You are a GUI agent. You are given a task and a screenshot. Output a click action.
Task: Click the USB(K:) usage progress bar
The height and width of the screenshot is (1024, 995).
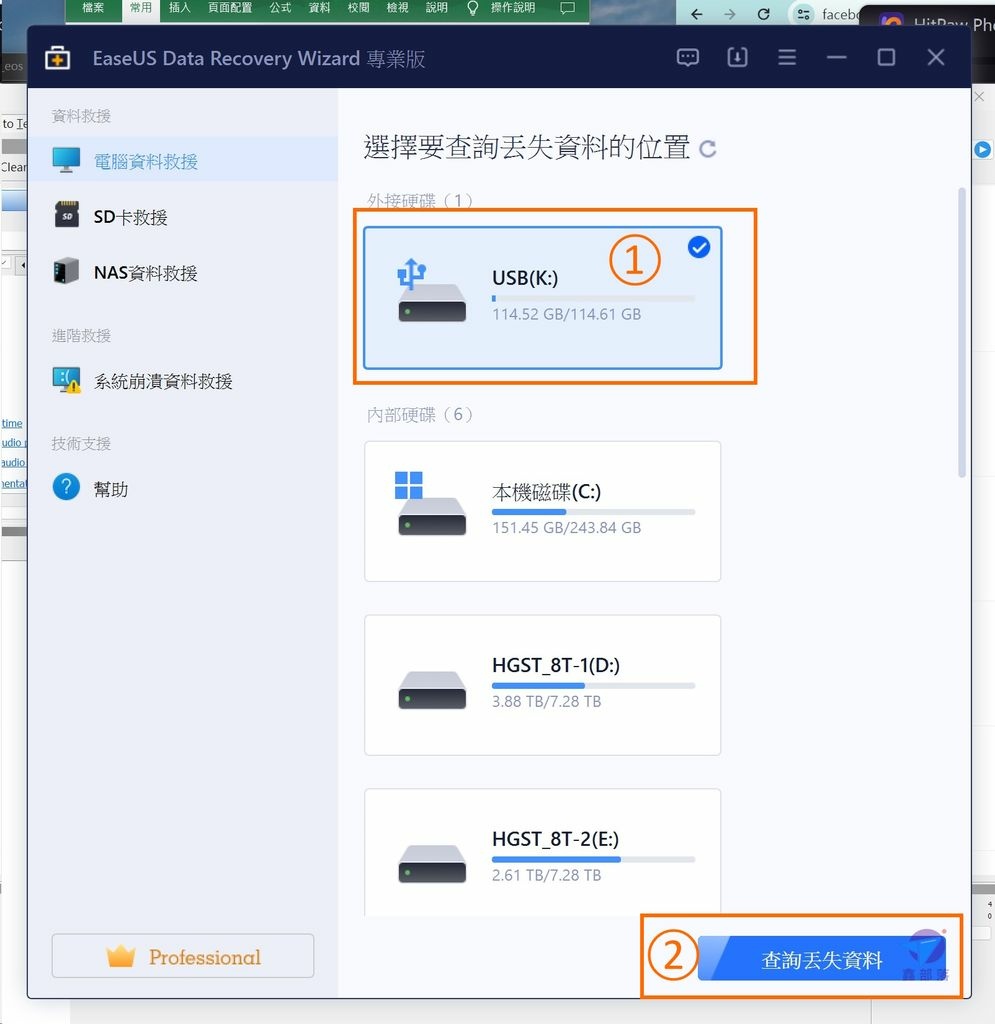[593, 298]
